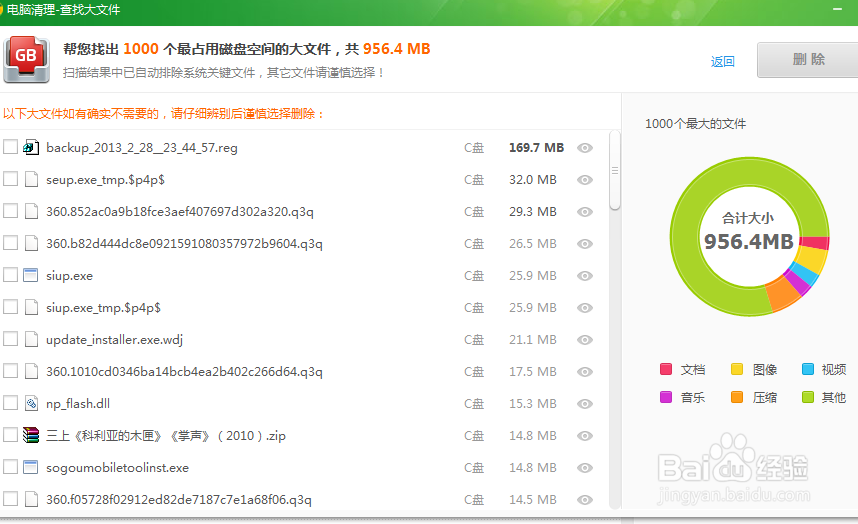Click the file icon of seup.exe_tmp.$p4p$
Screen dimensions: 858x524
(31, 179)
